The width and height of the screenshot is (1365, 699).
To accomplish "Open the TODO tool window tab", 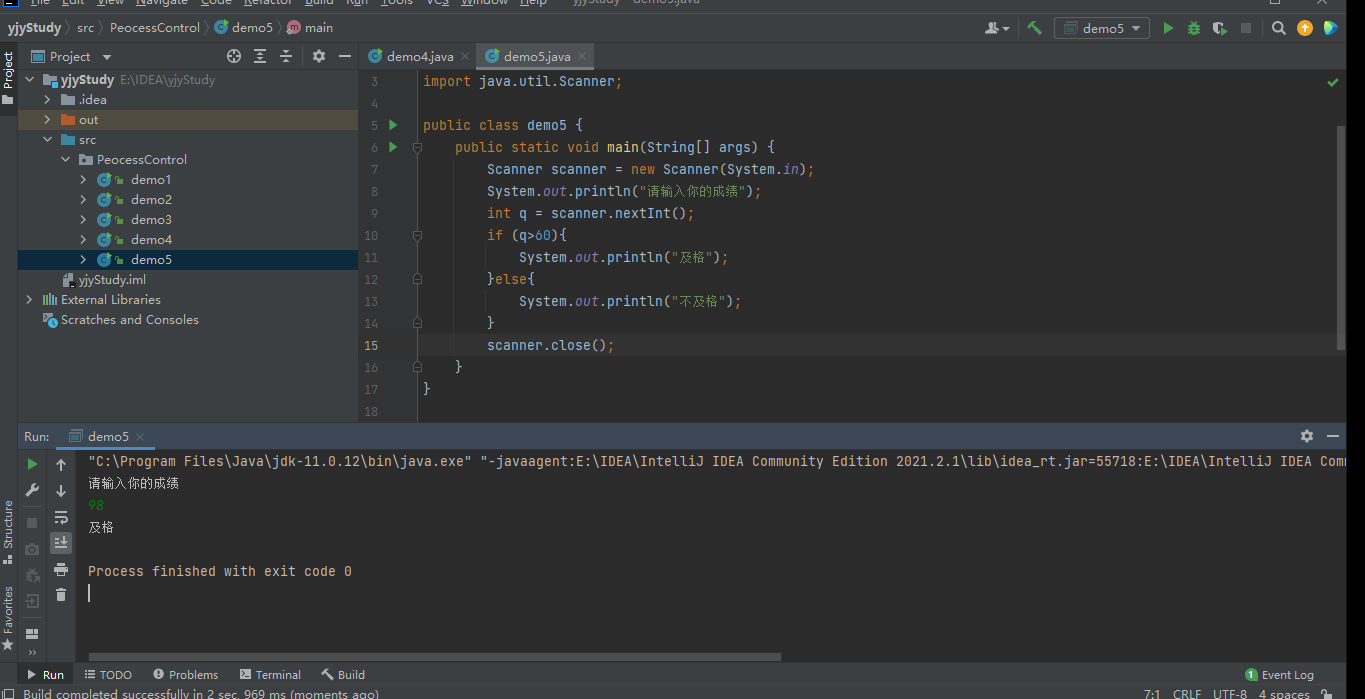I will pos(108,675).
